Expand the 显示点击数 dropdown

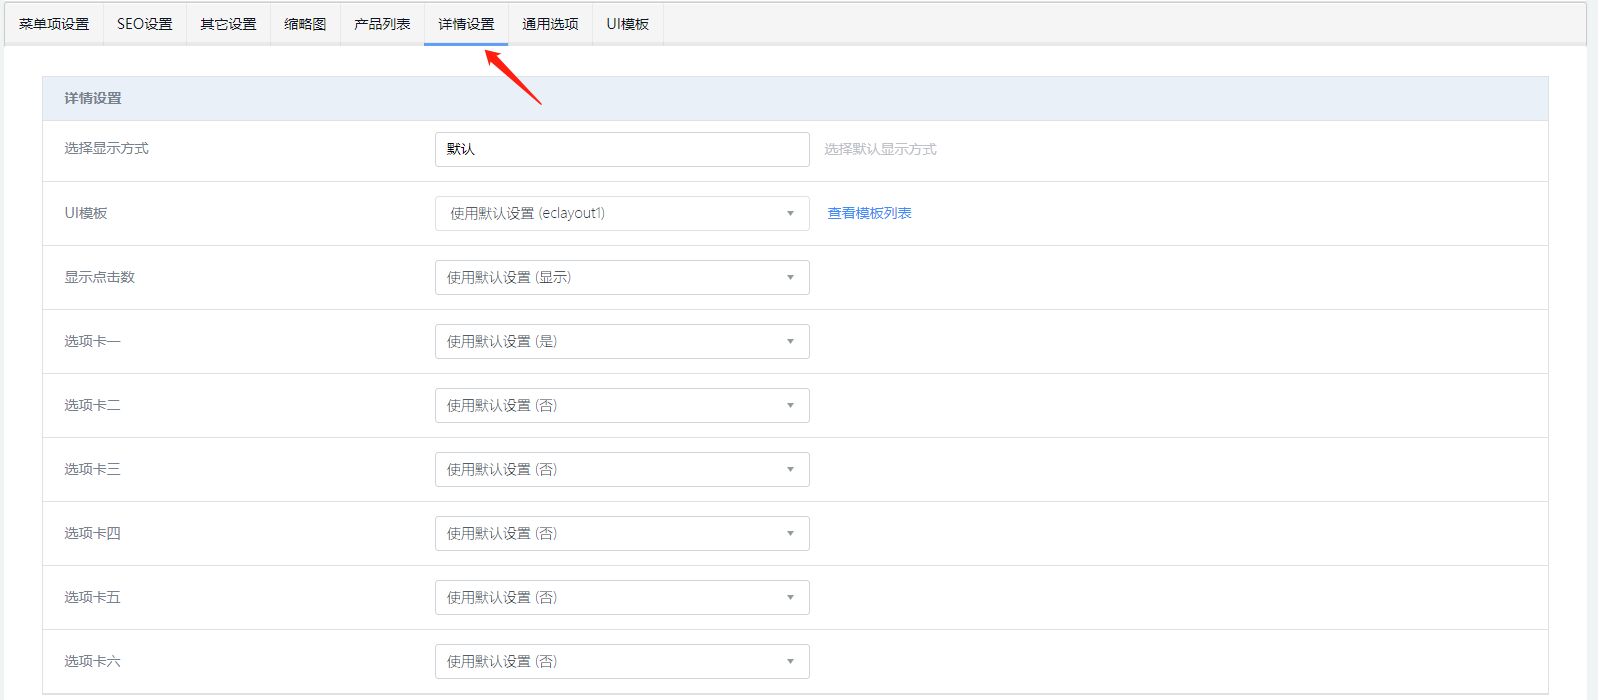click(x=621, y=277)
